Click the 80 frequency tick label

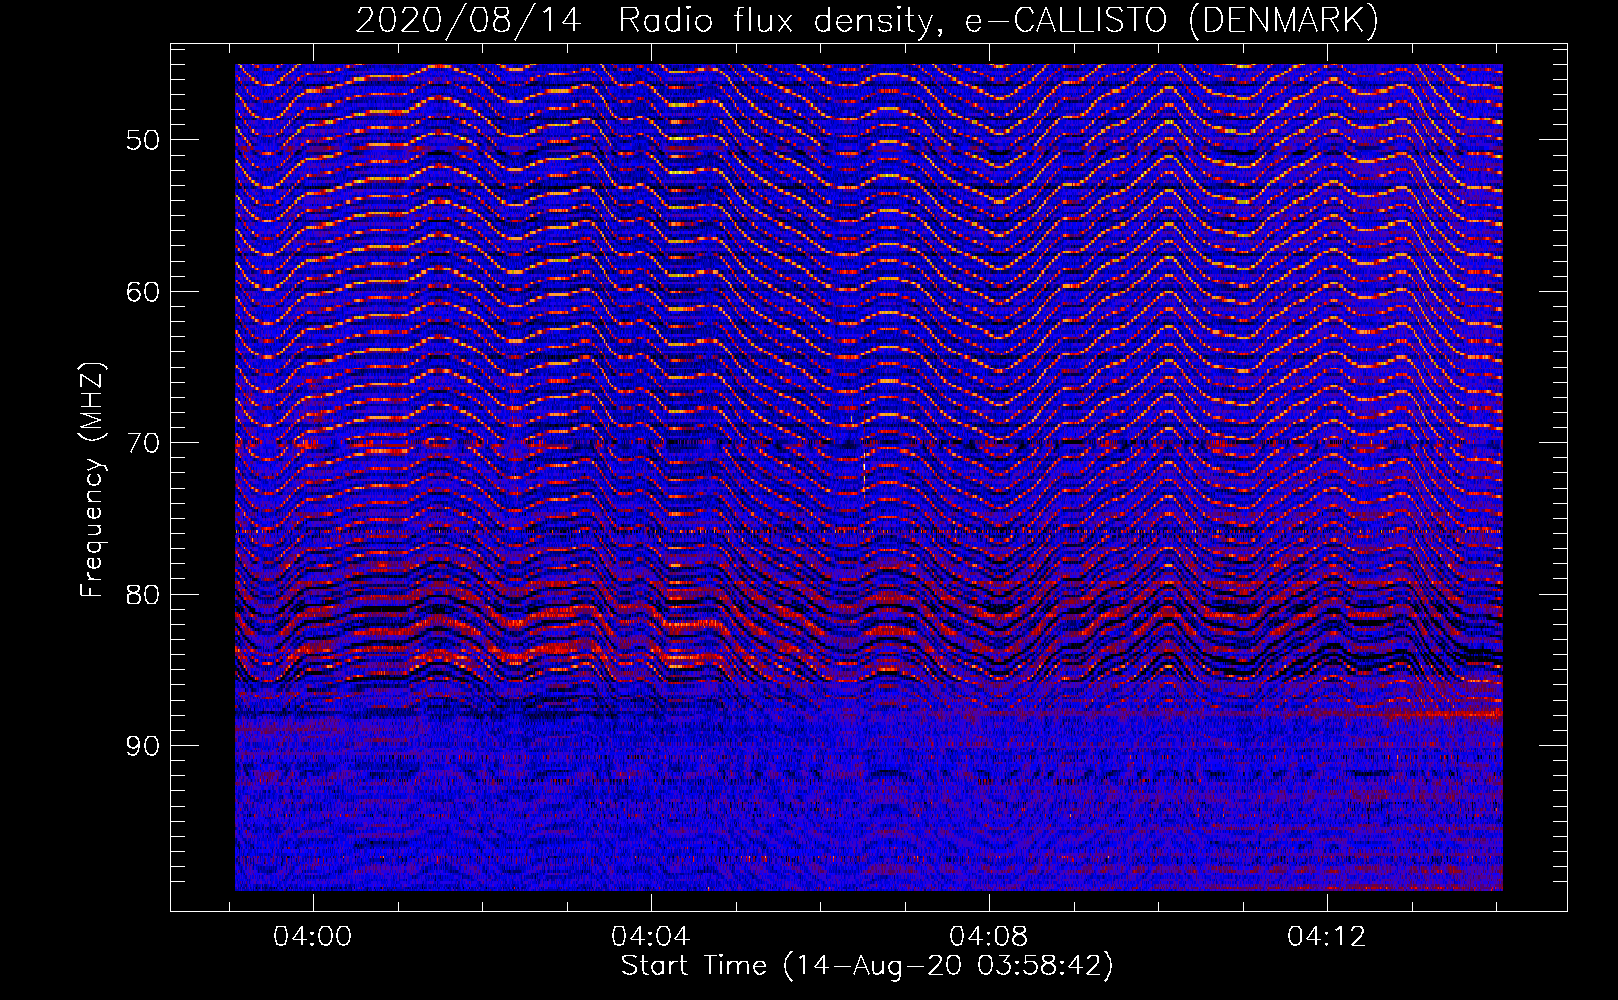(x=143, y=595)
